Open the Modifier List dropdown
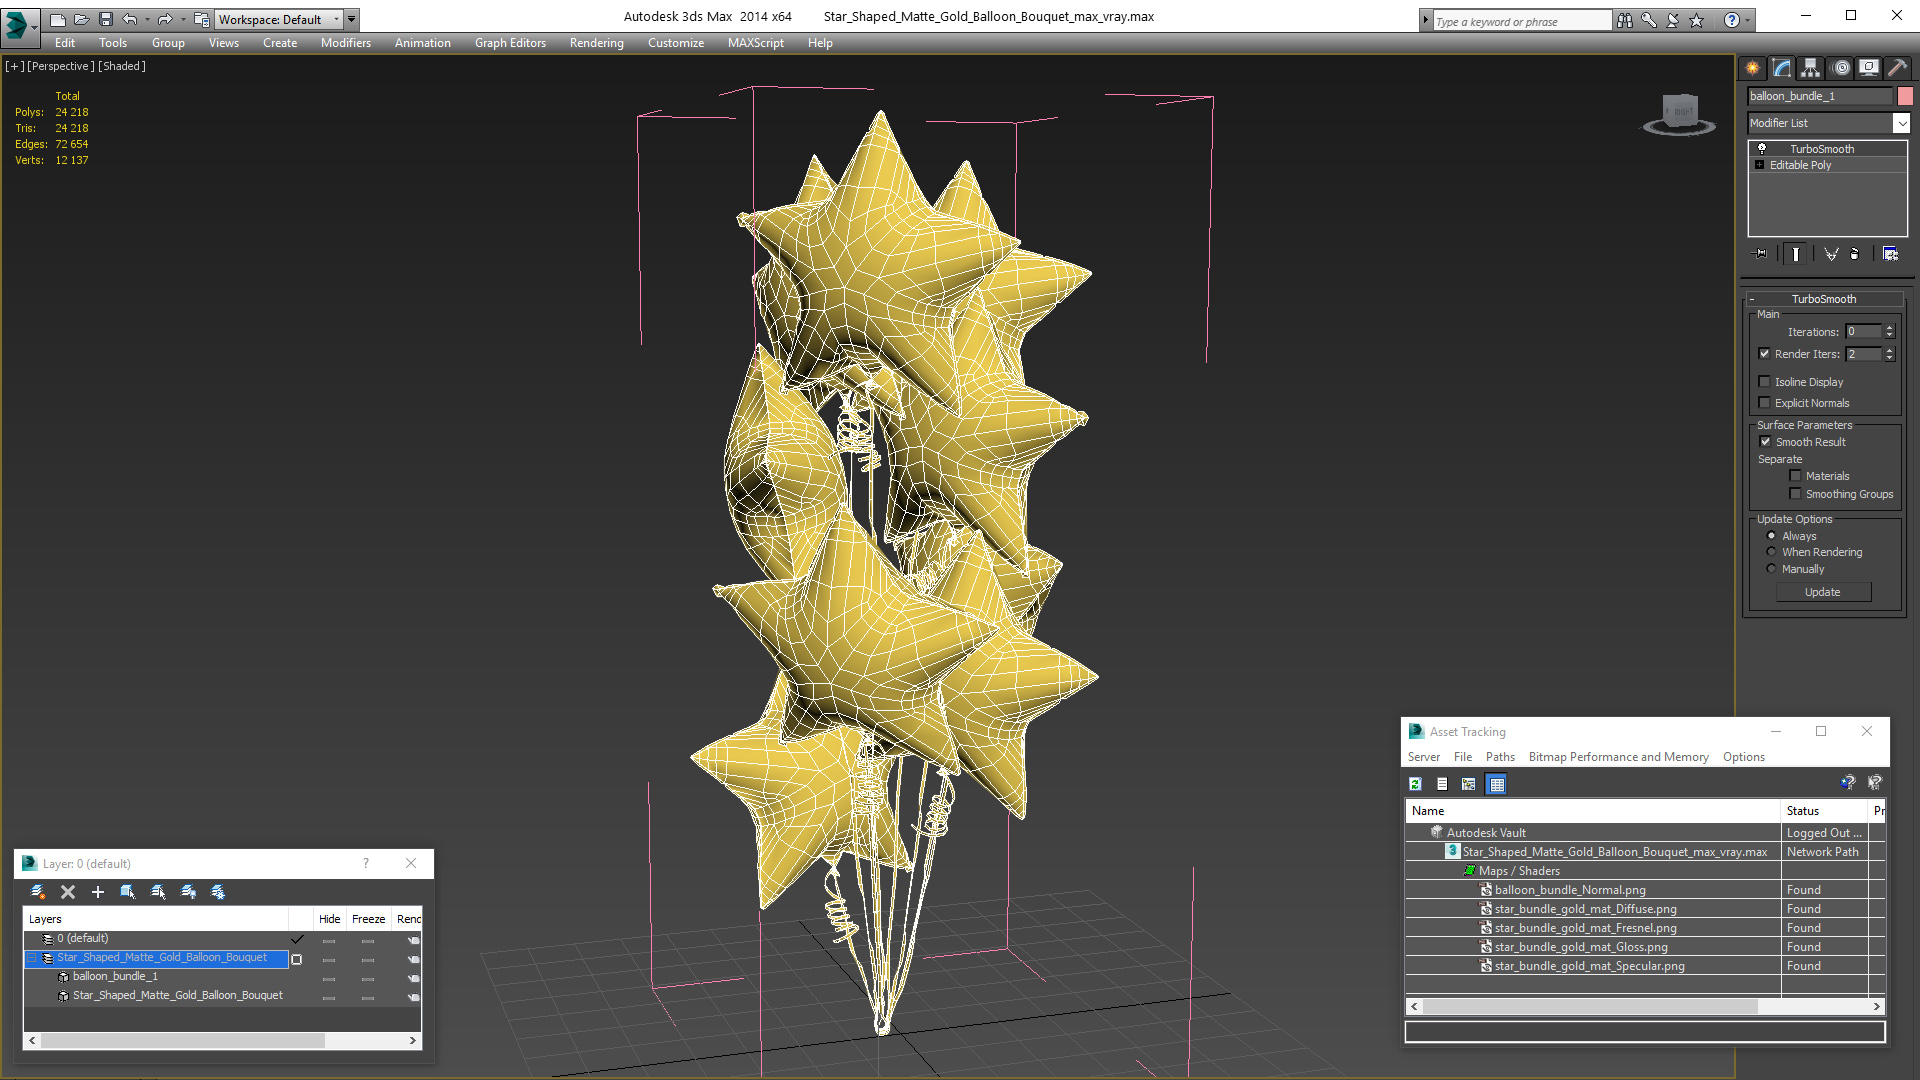 click(1901, 123)
